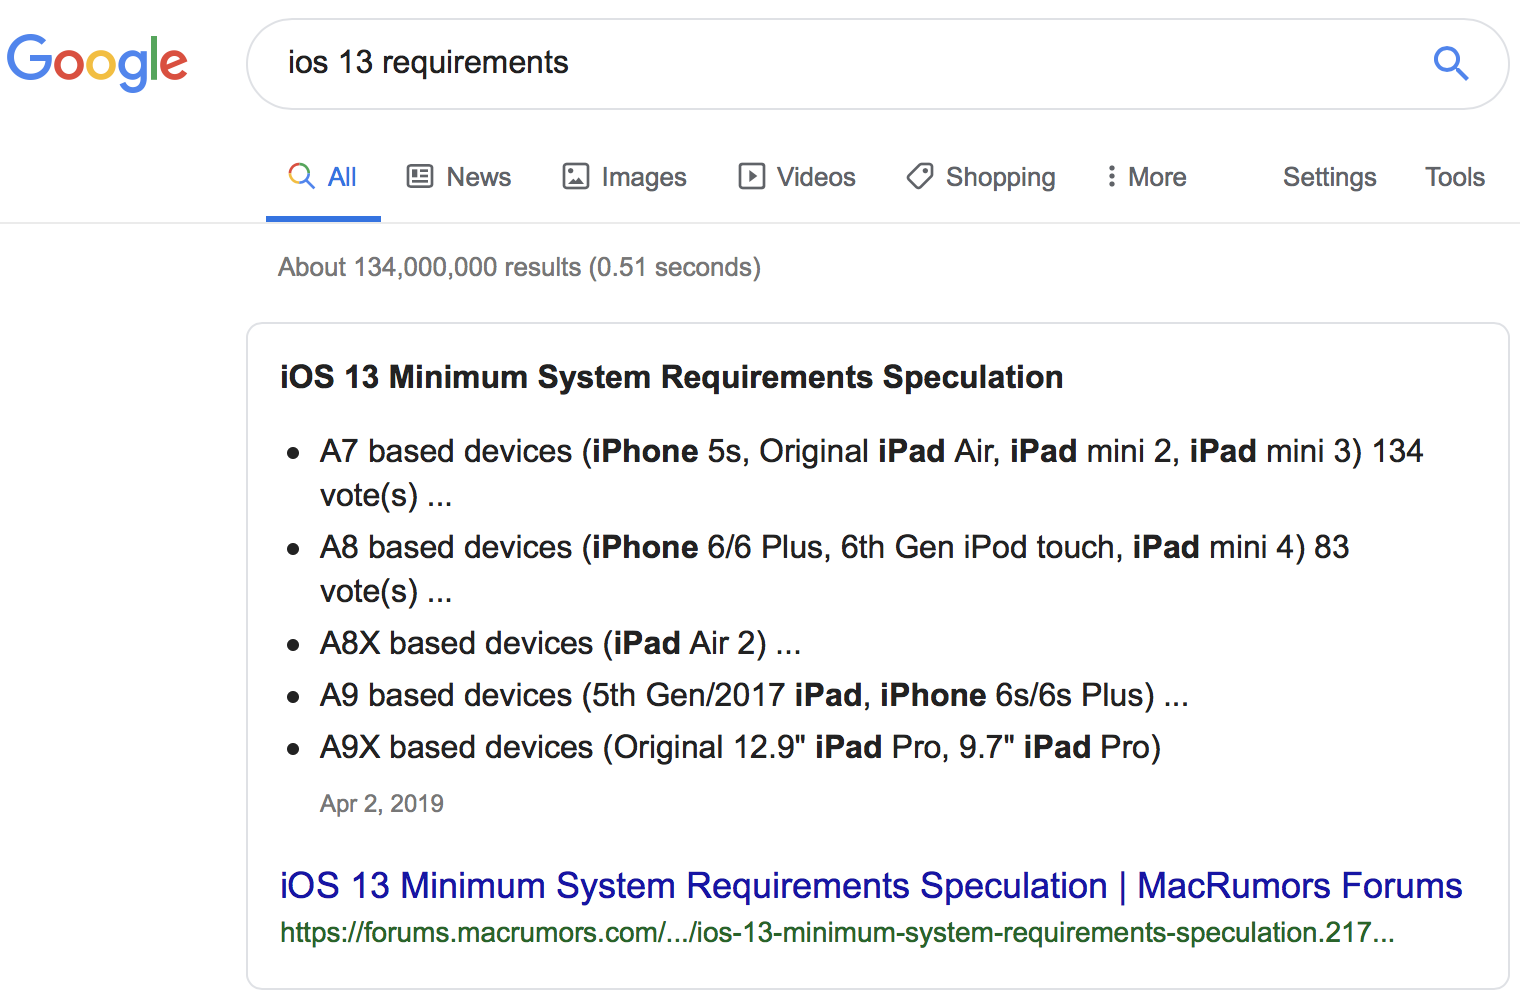The width and height of the screenshot is (1520, 1000).
Task: Click the Google logo
Action: pyautogui.click(x=97, y=62)
